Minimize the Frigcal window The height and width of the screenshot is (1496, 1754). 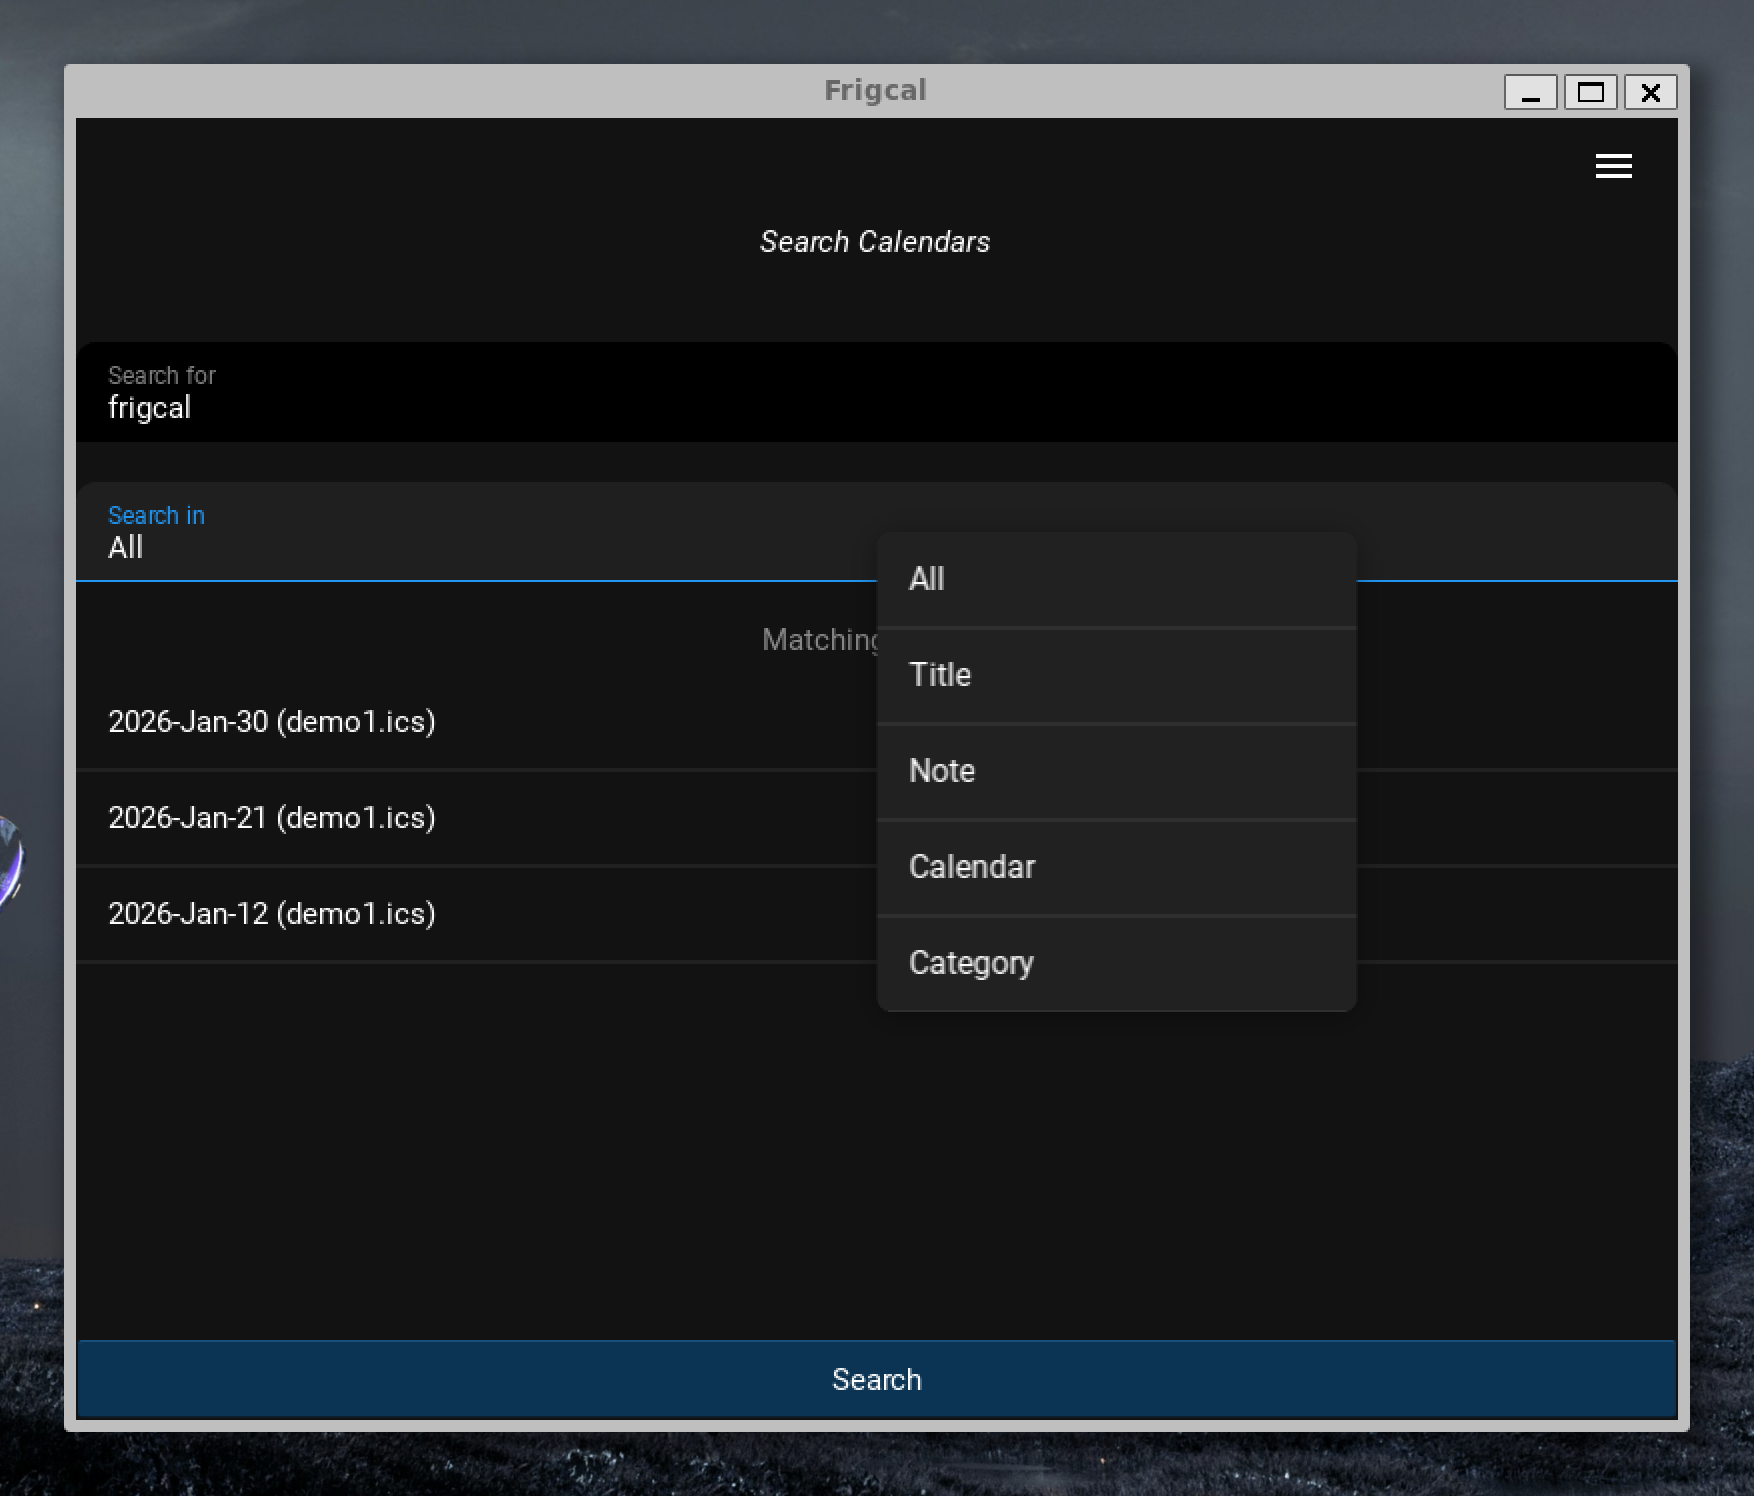pyautogui.click(x=1530, y=93)
